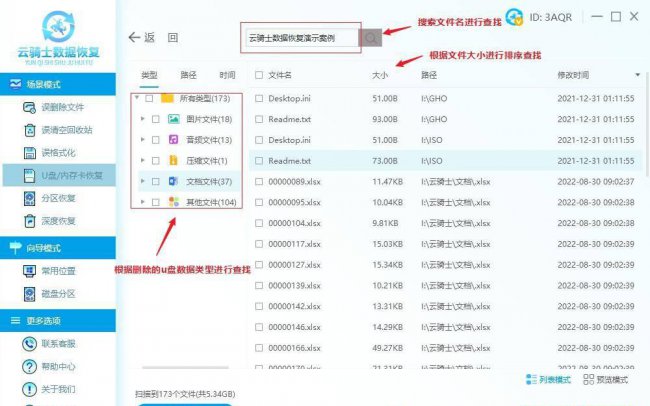
Task: Open 关于我们 exclamation icon
Action: 29,389
